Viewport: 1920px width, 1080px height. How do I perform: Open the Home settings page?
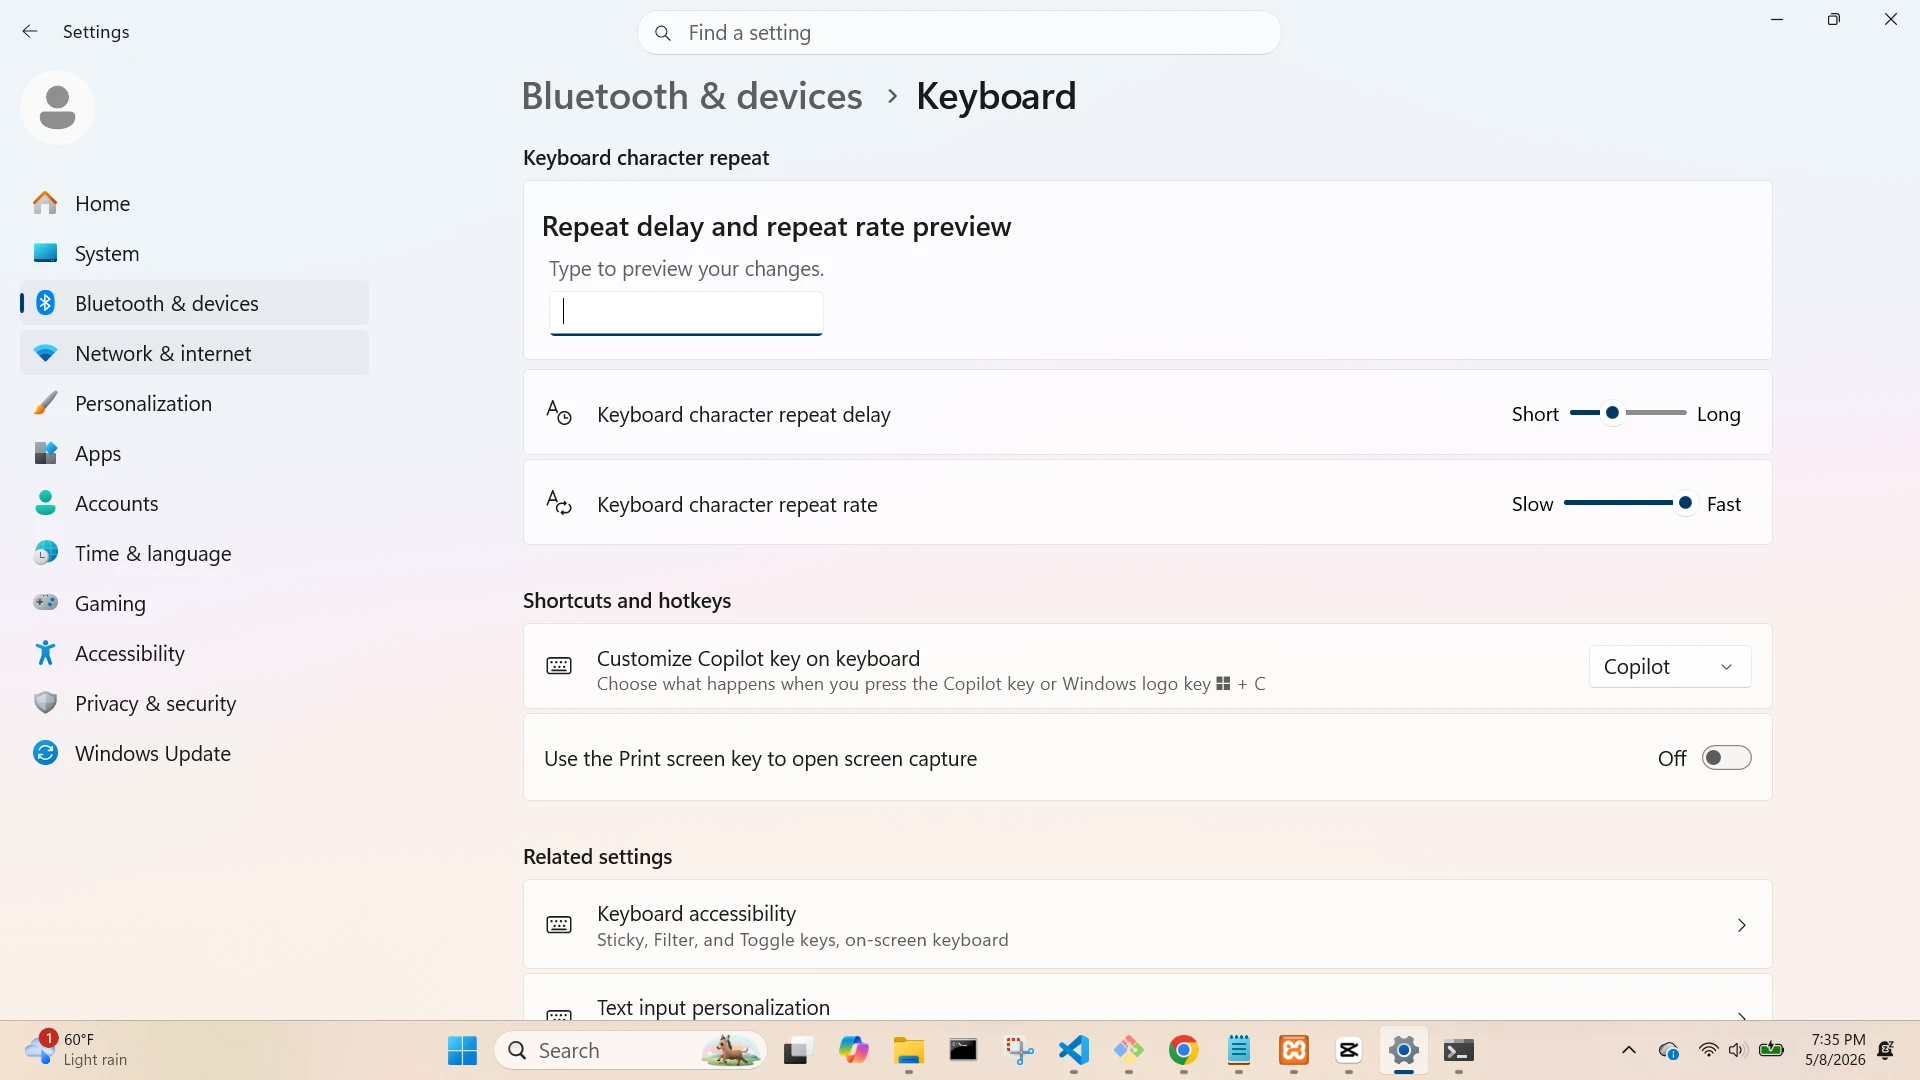[194, 203]
